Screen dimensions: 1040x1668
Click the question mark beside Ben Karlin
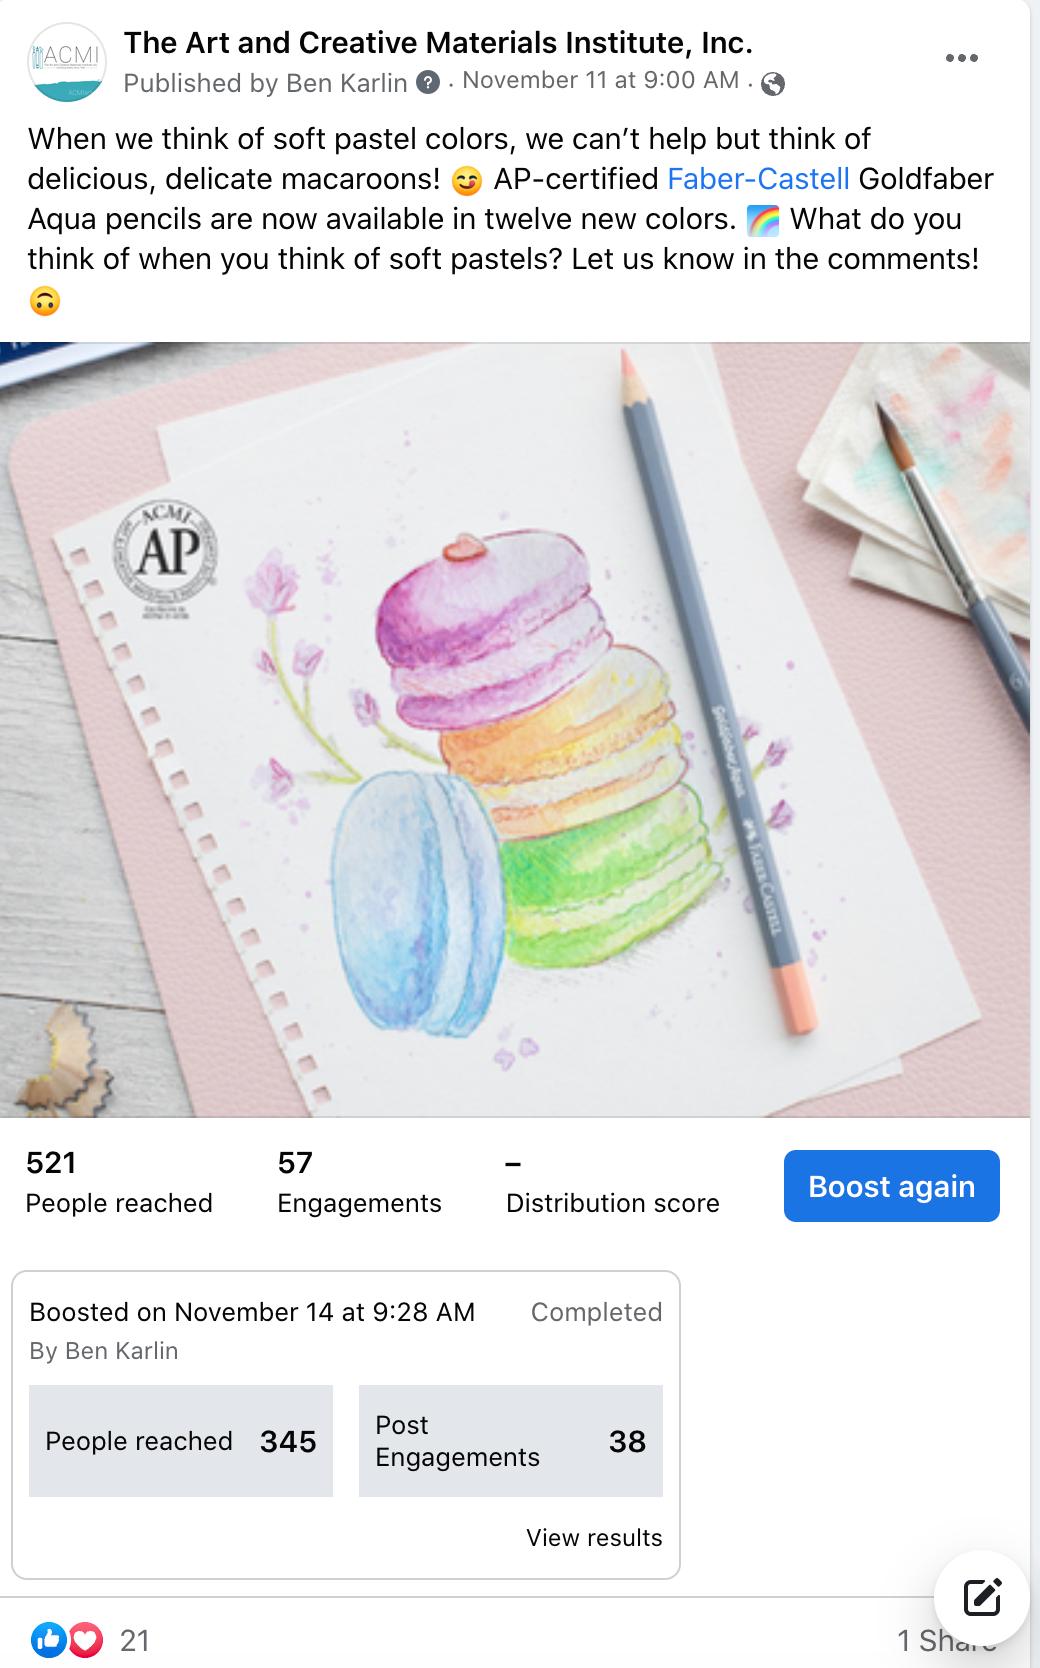pyautogui.click(x=427, y=83)
